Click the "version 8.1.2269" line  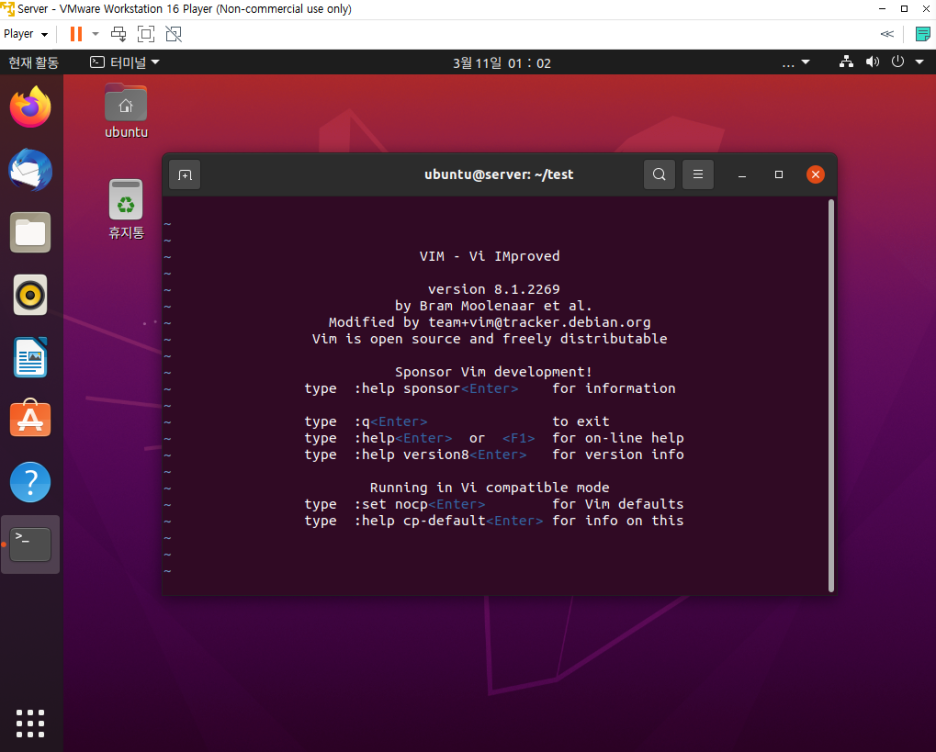(494, 289)
